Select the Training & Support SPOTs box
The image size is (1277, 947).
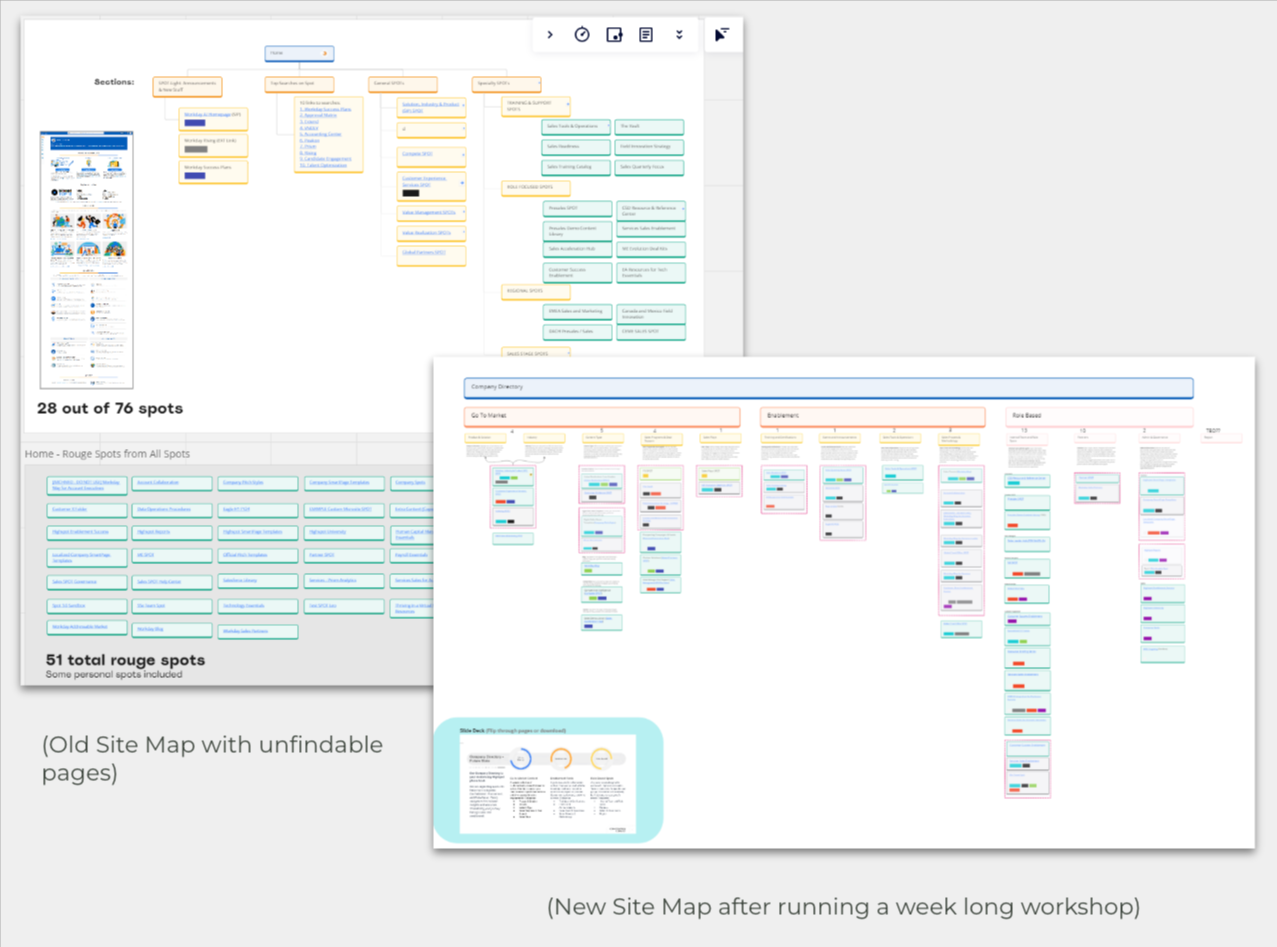(x=536, y=106)
